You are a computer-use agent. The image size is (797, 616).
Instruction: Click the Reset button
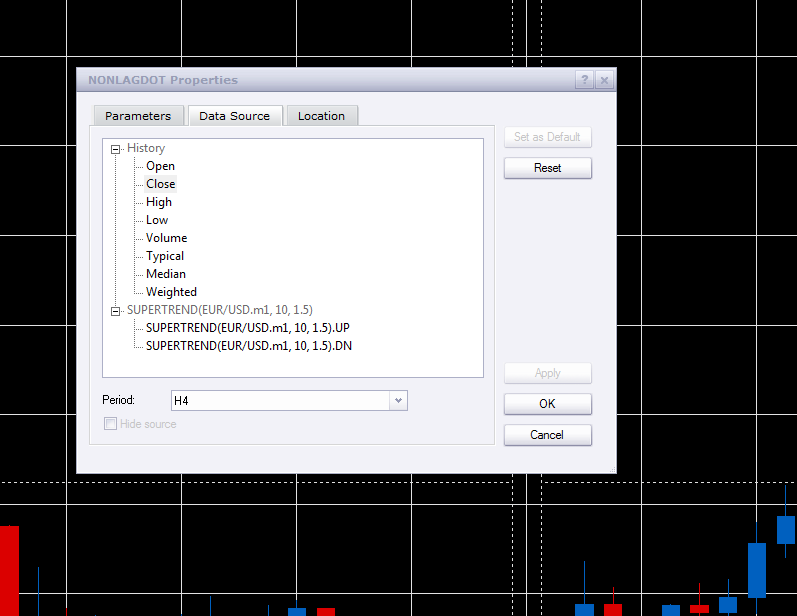tap(547, 168)
